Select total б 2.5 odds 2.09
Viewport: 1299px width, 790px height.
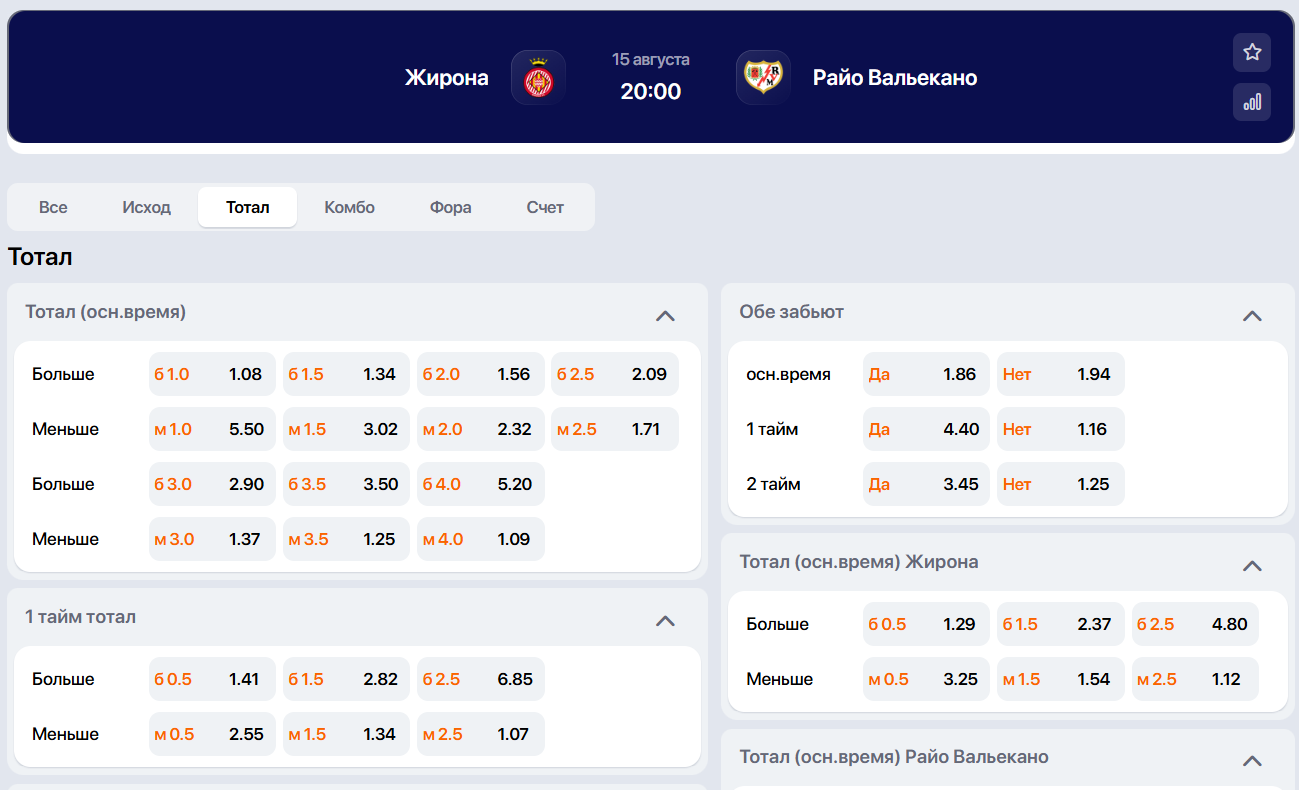coord(615,374)
